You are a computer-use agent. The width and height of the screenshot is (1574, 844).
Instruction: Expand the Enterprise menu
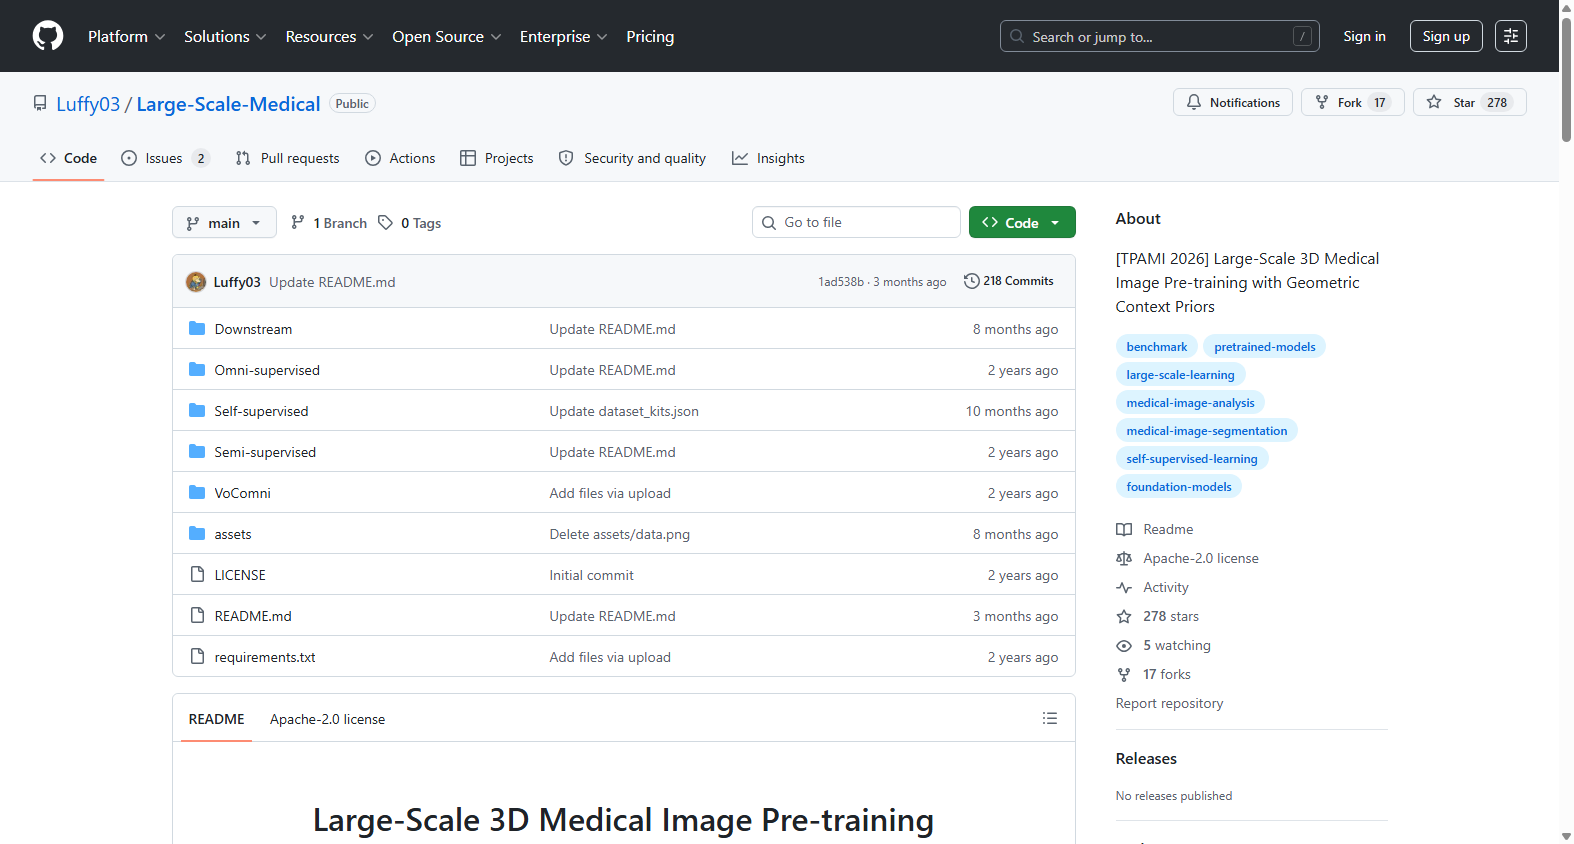tap(563, 36)
